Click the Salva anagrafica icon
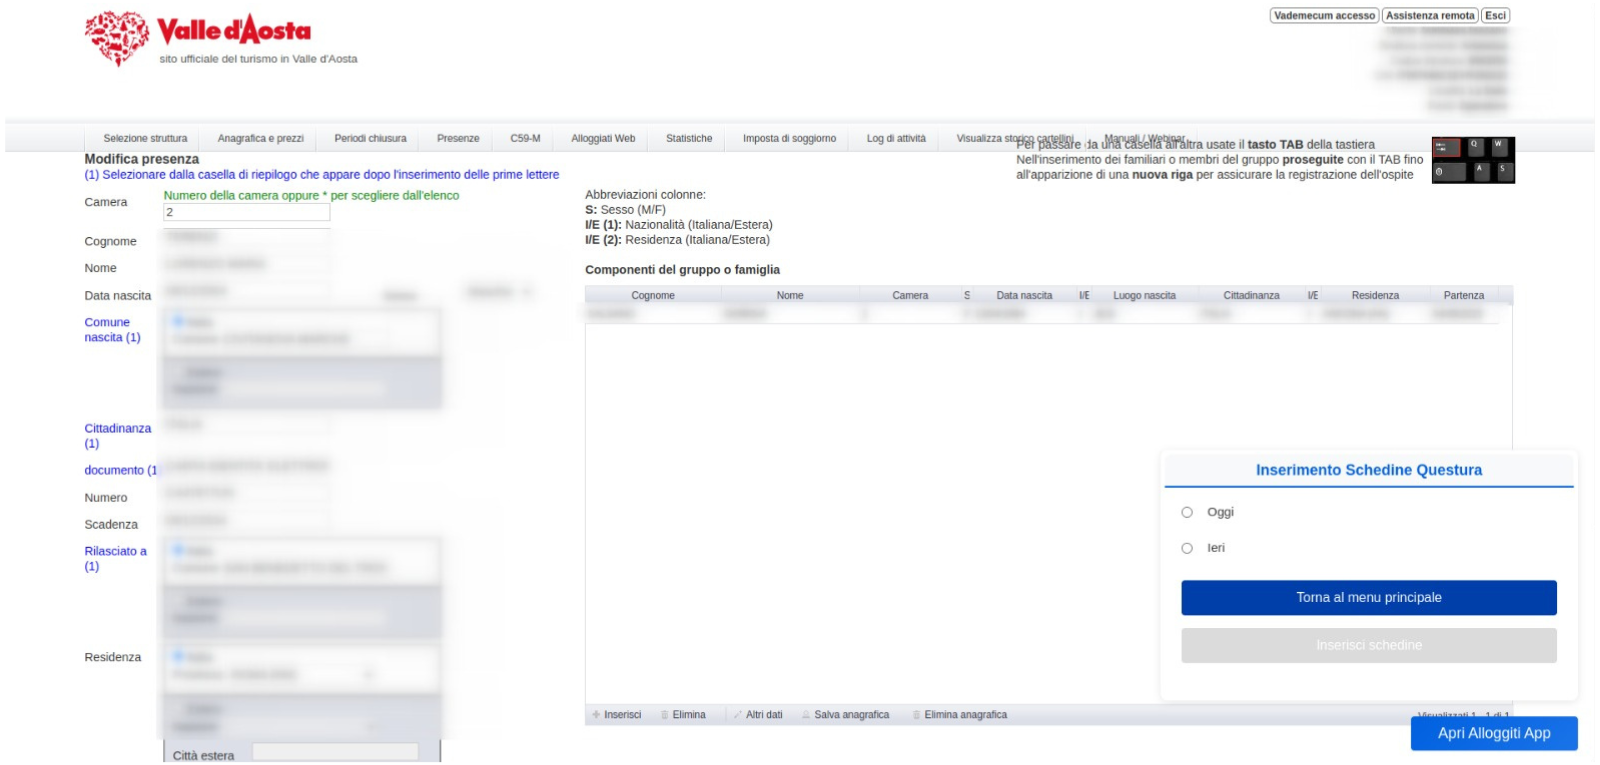 [806, 715]
